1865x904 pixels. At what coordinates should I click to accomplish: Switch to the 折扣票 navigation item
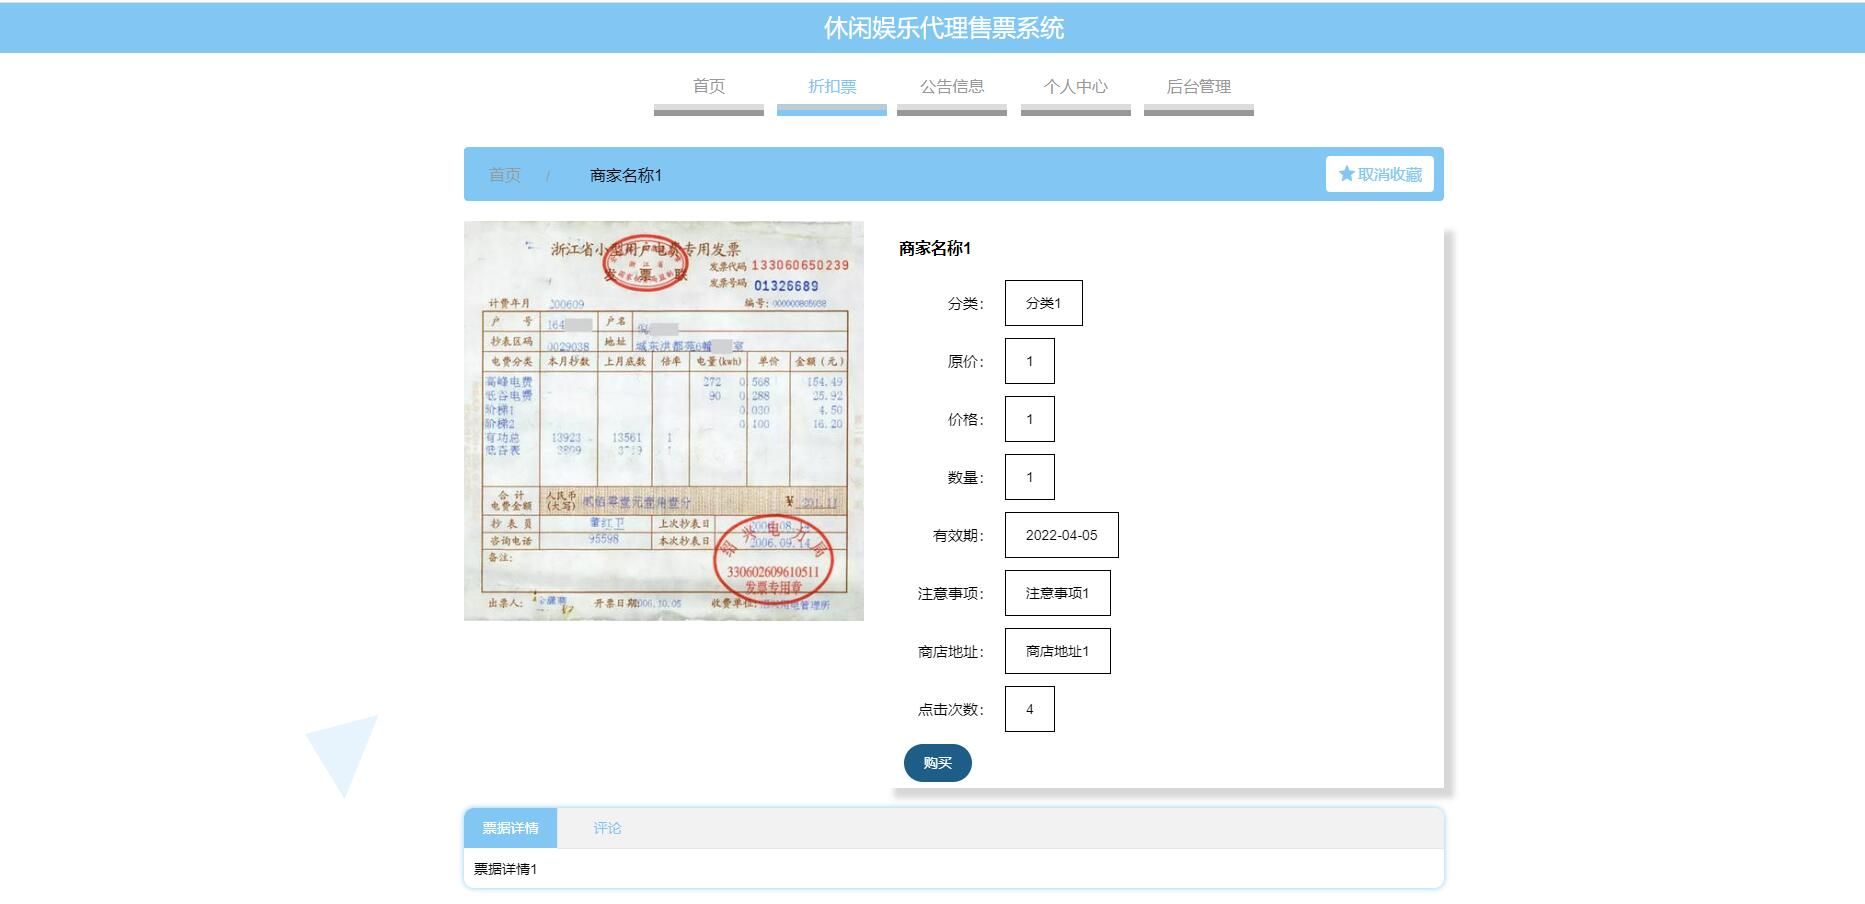830,87
